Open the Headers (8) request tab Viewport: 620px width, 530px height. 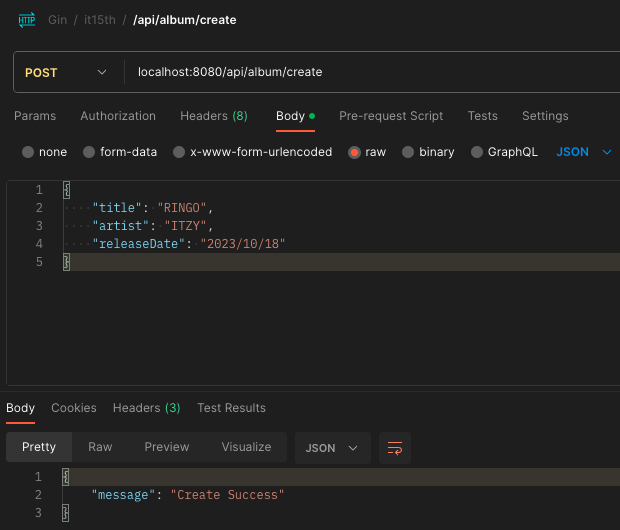(213, 116)
